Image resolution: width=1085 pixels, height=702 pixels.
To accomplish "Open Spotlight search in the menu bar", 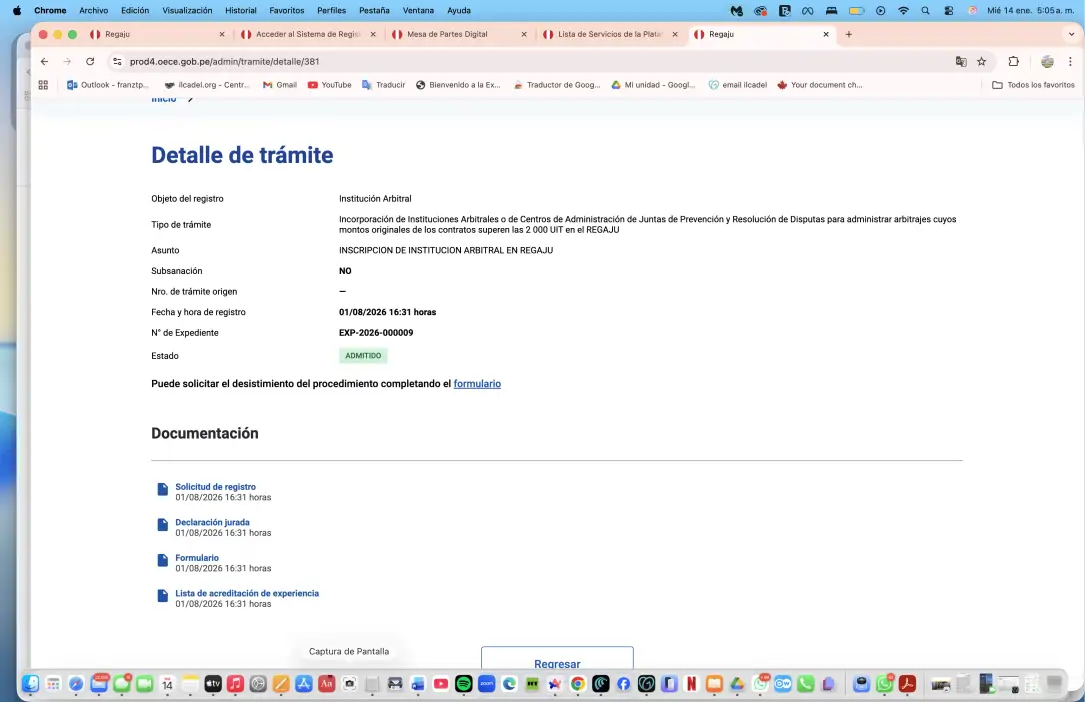I will [x=926, y=10].
